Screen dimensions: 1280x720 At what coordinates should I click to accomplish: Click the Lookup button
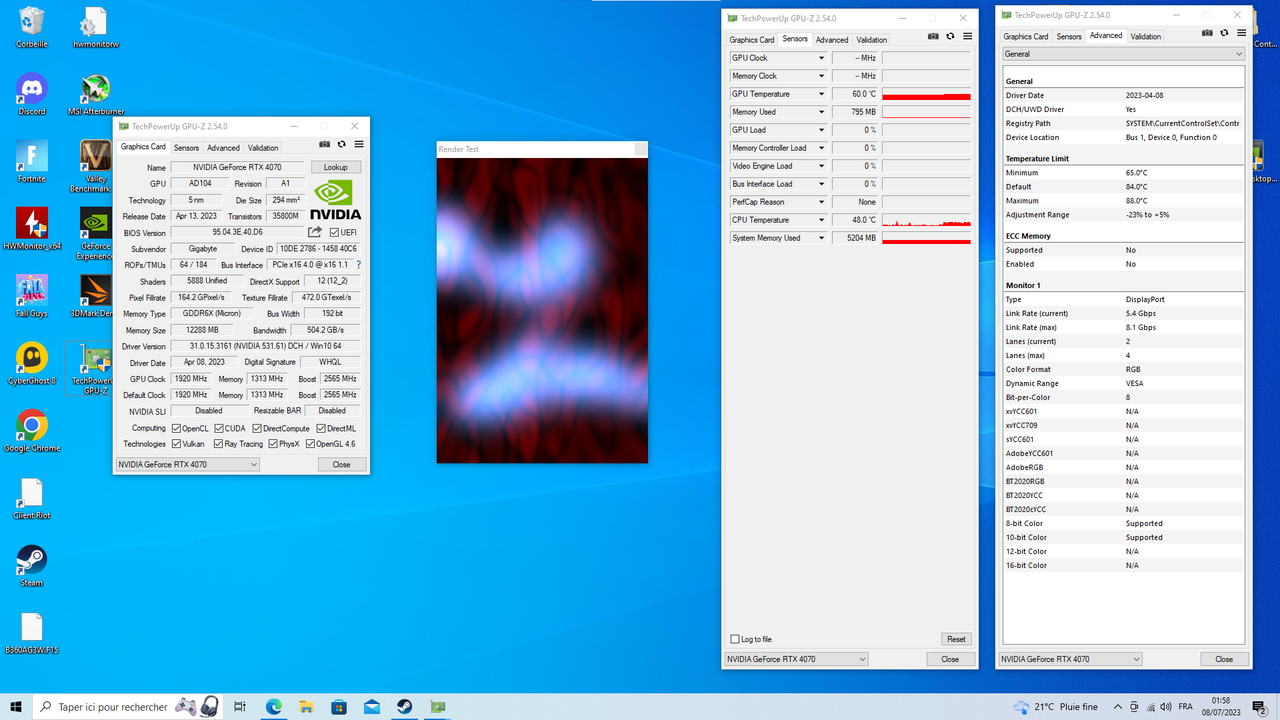click(x=336, y=167)
